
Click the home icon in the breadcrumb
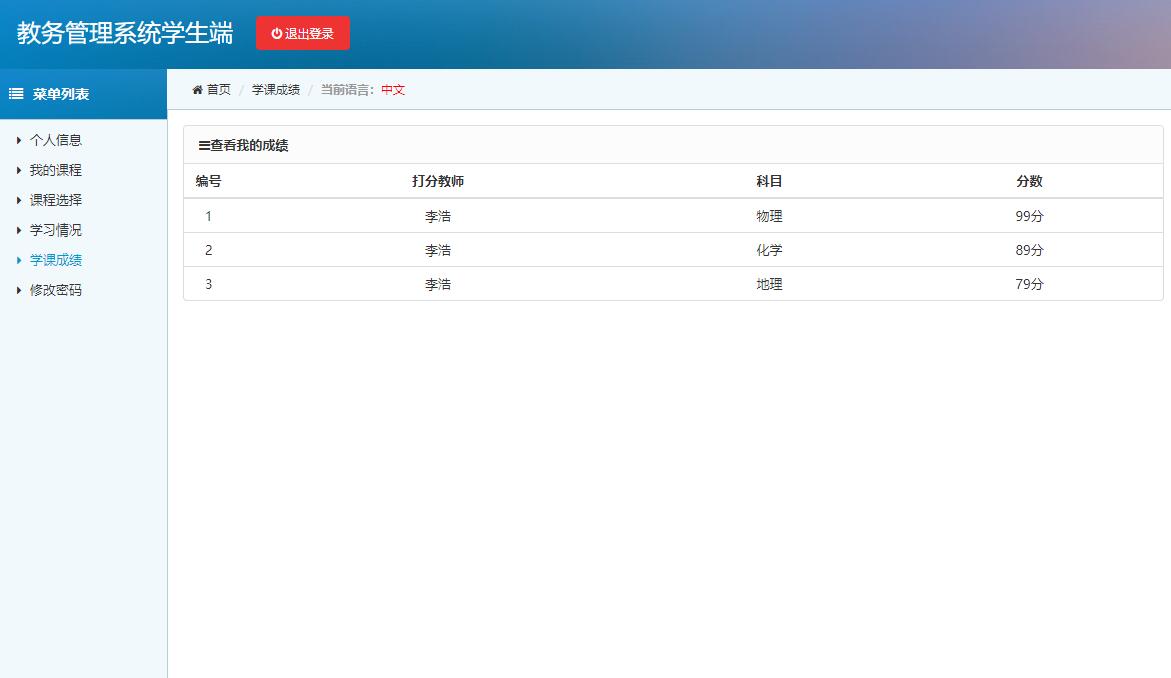click(198, 89)
